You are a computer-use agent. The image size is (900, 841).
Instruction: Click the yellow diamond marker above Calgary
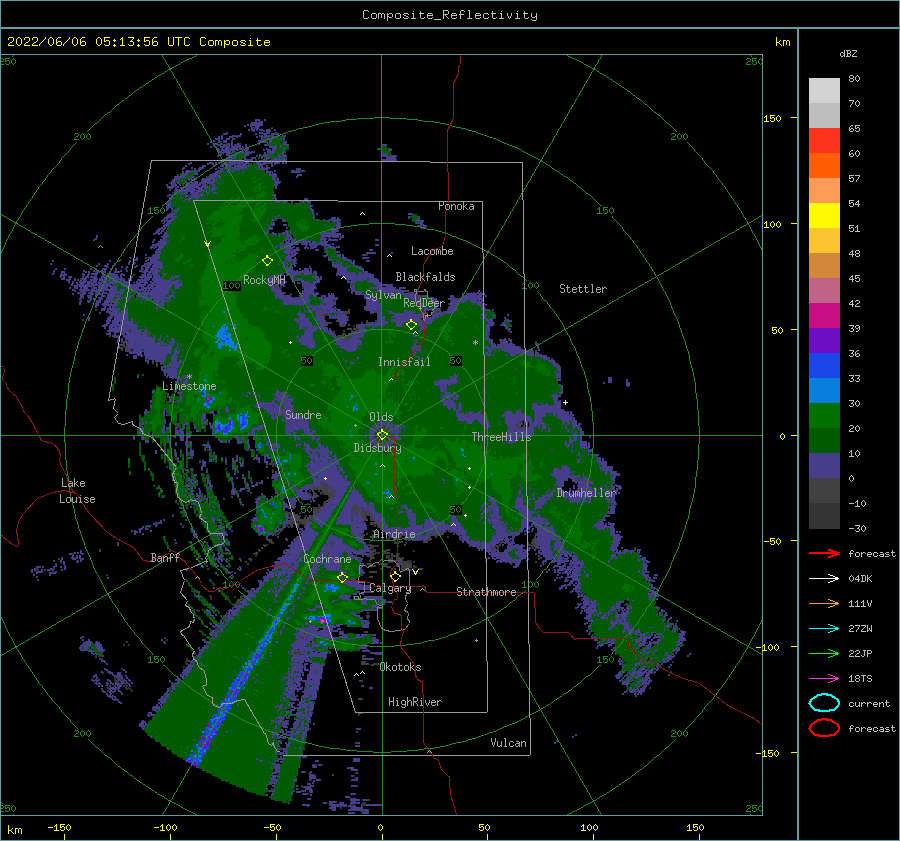(395, 575)
